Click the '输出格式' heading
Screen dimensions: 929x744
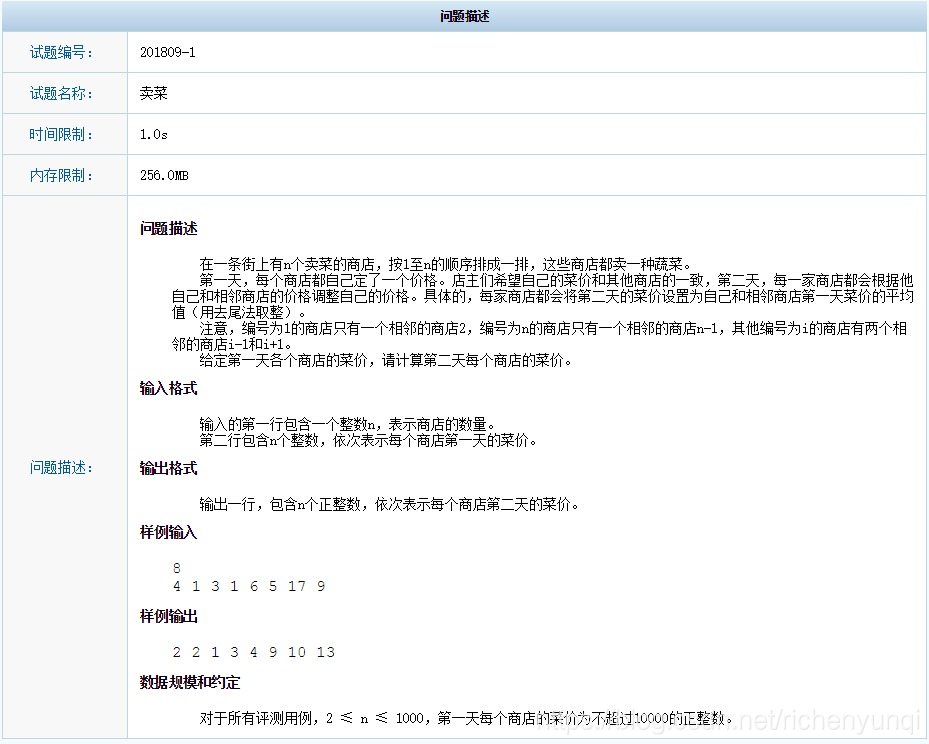pyautogui.click(x=169, y=469)
